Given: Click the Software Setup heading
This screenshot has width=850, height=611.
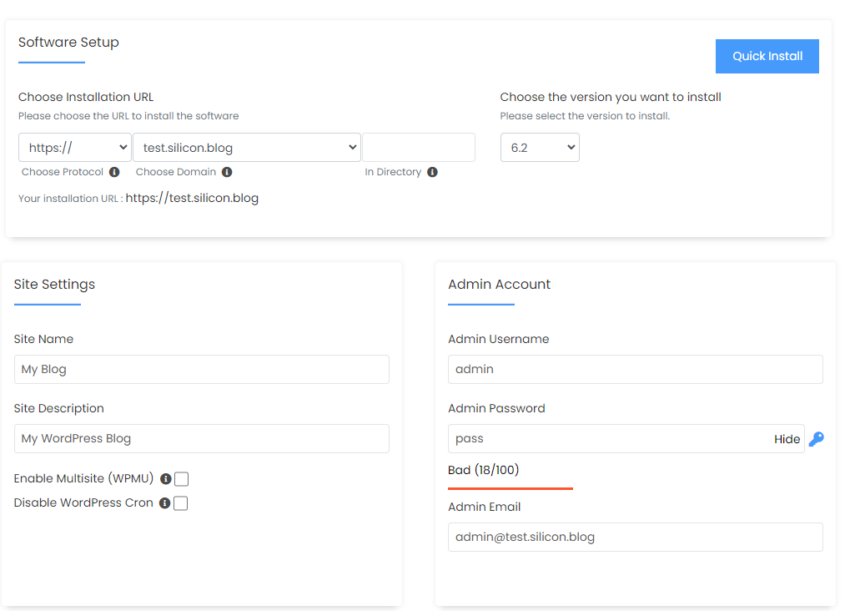Looking at the screenshot, I should pyautogui.click(x=68, y=42).
